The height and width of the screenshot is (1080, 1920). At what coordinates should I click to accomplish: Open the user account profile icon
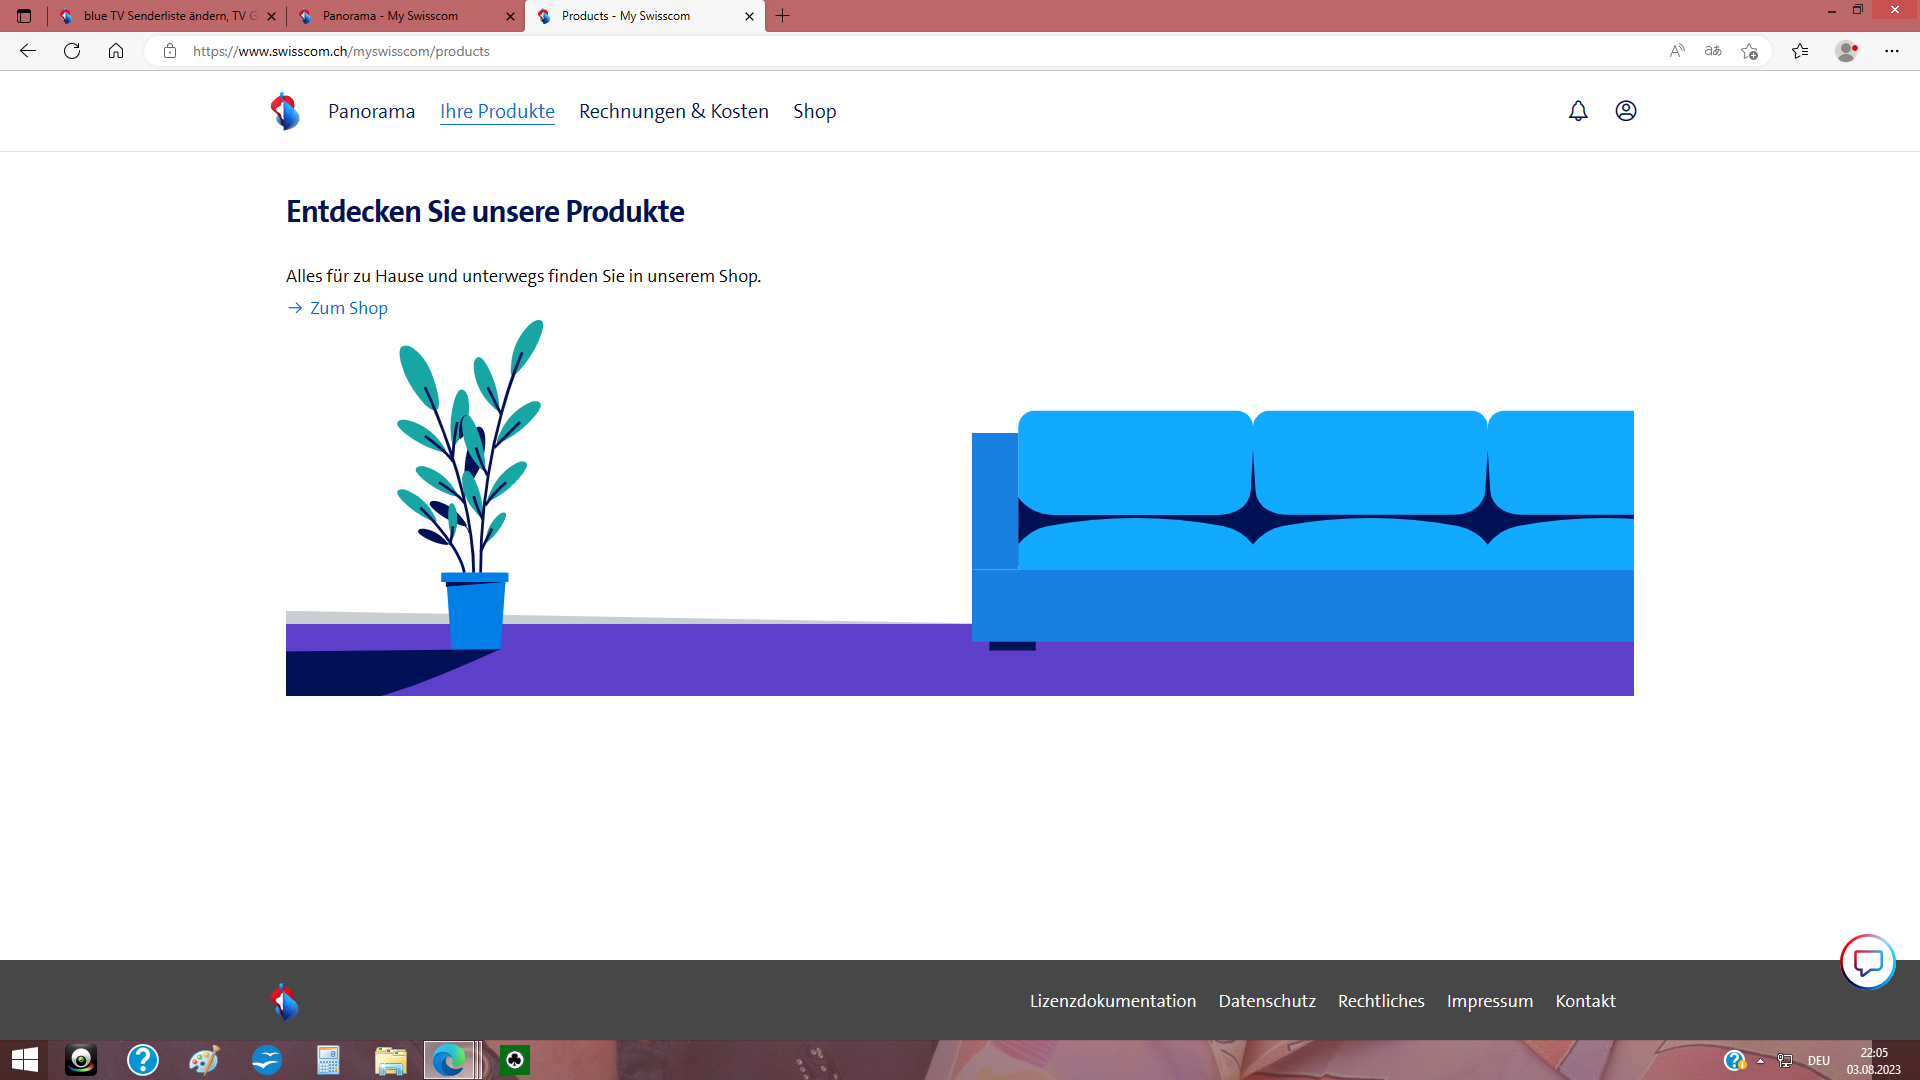click(x=1626, y=111)
